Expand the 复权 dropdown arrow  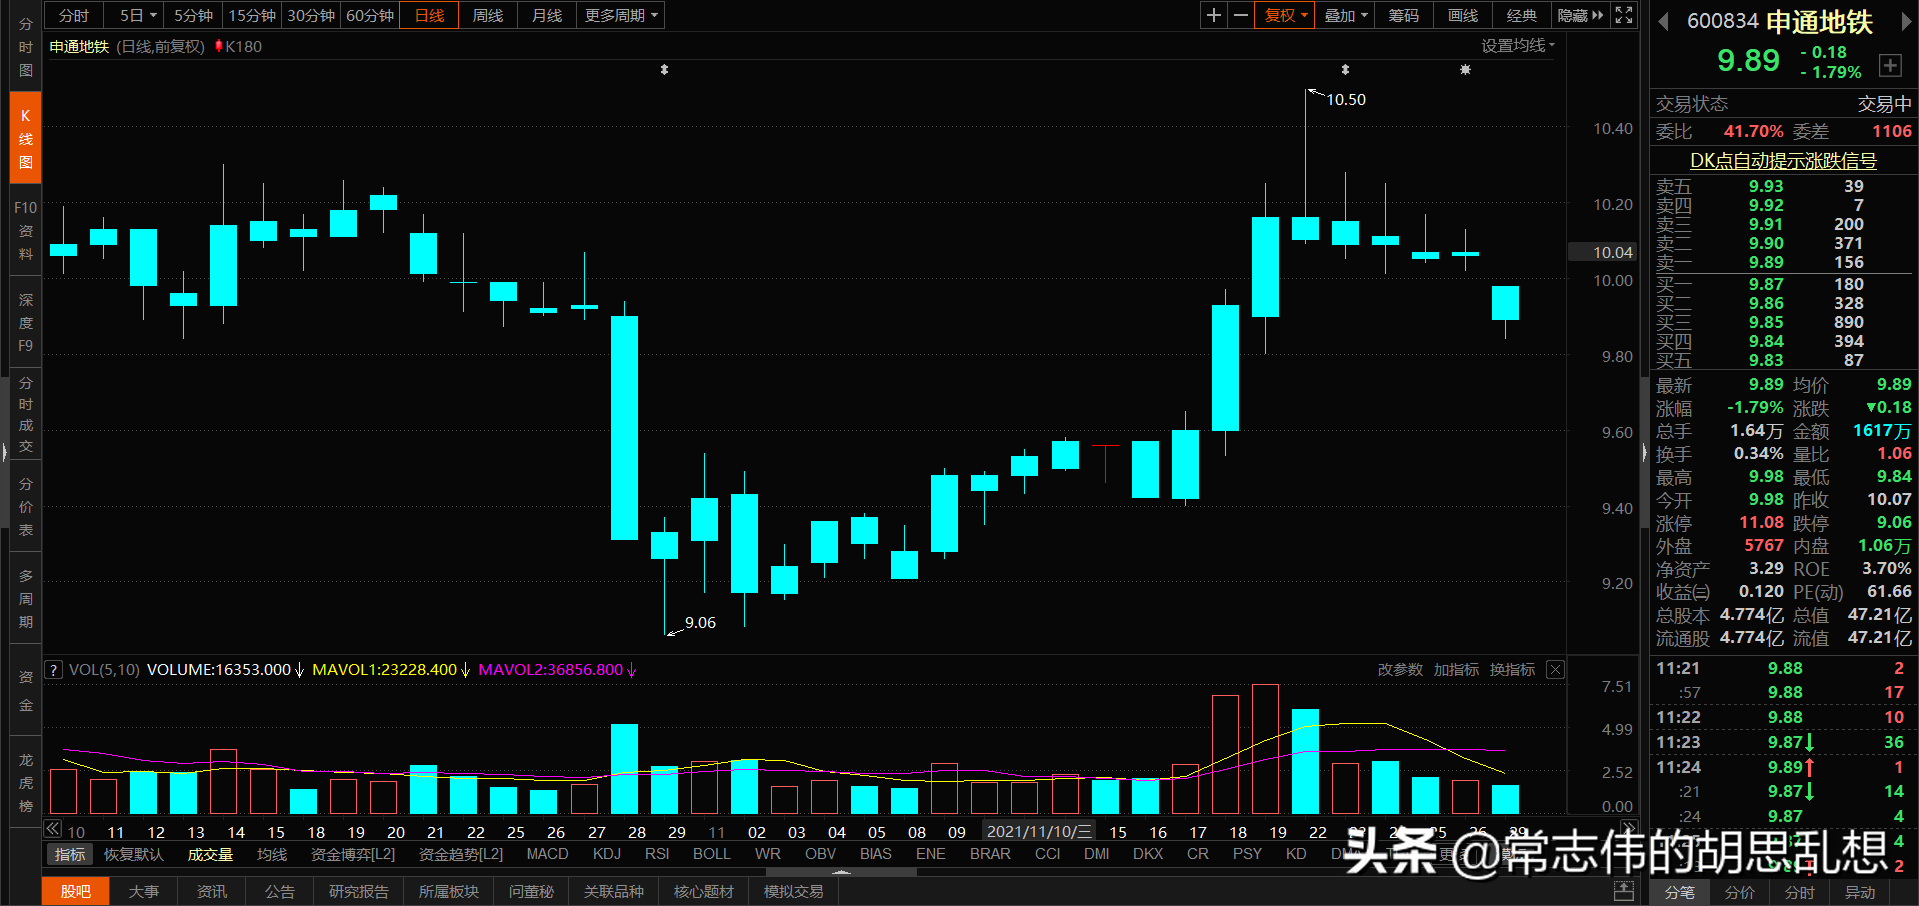[1303, 15]
